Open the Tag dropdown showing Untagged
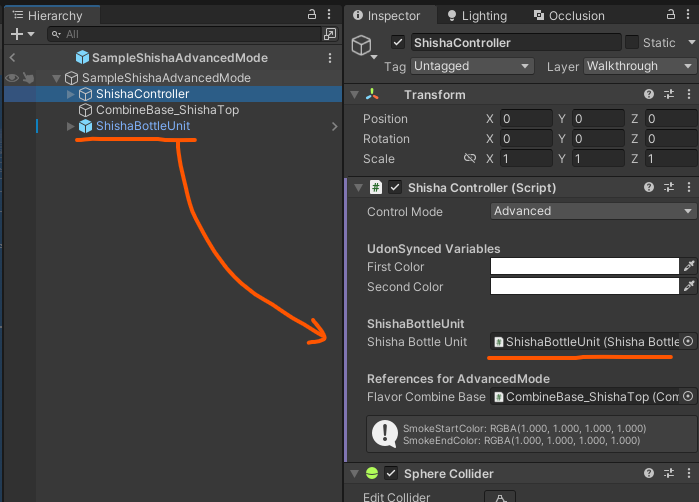699x502 pixels. click(472, 66)
